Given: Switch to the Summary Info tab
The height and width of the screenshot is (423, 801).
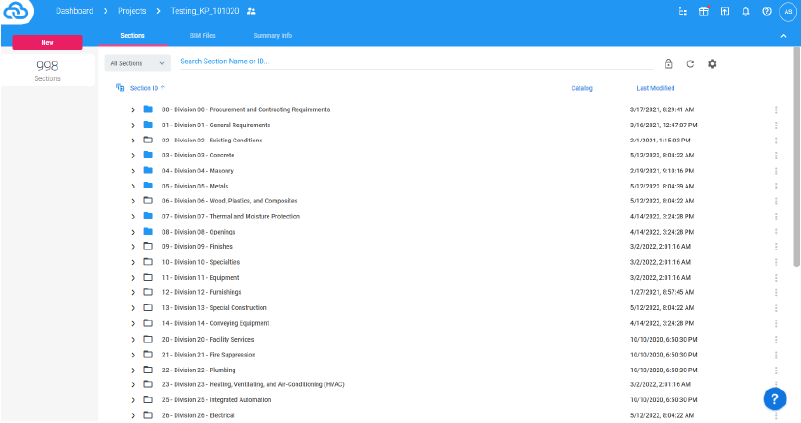Looking at the screenshot, I should pos(273,36).
